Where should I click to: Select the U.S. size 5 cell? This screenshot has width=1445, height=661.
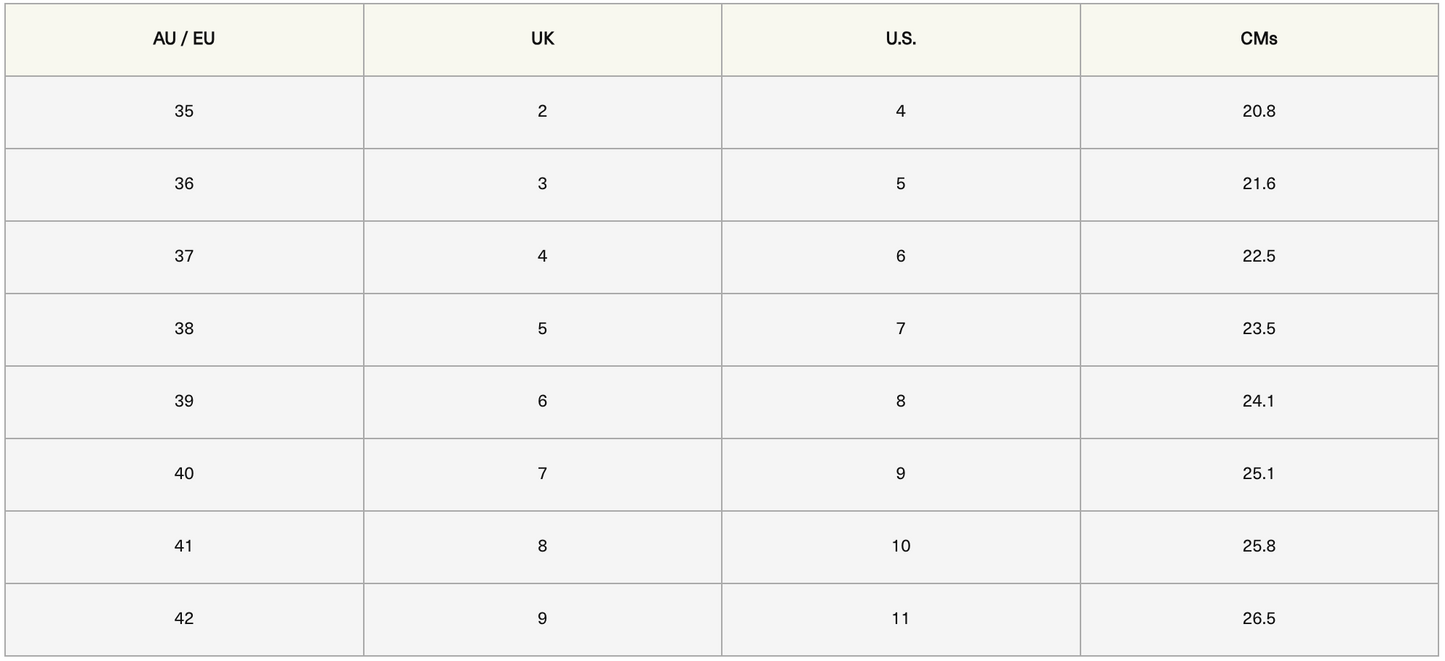(900, 184)
